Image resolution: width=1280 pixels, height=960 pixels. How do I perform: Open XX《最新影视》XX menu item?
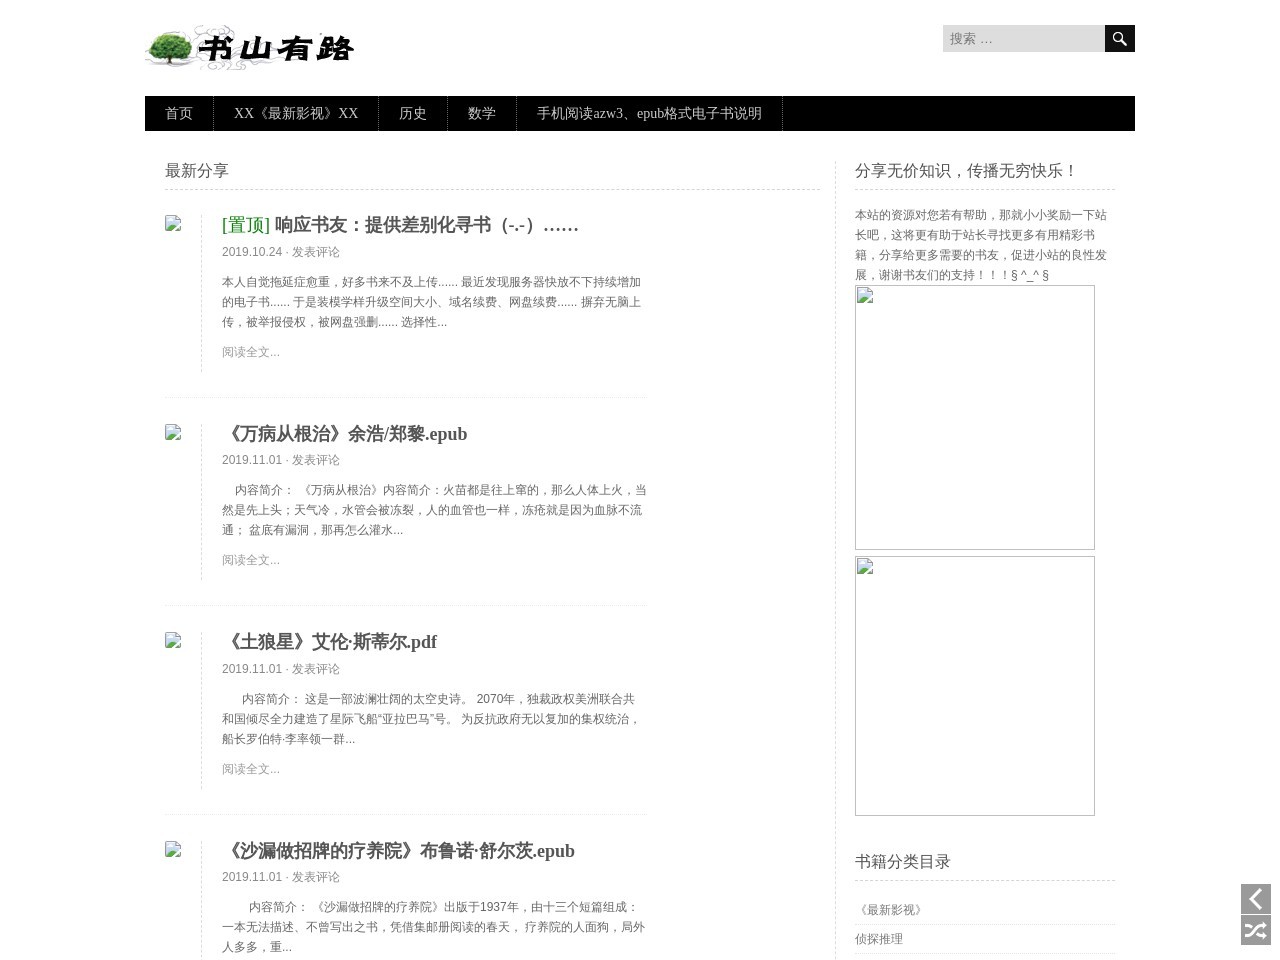(296, 114)
